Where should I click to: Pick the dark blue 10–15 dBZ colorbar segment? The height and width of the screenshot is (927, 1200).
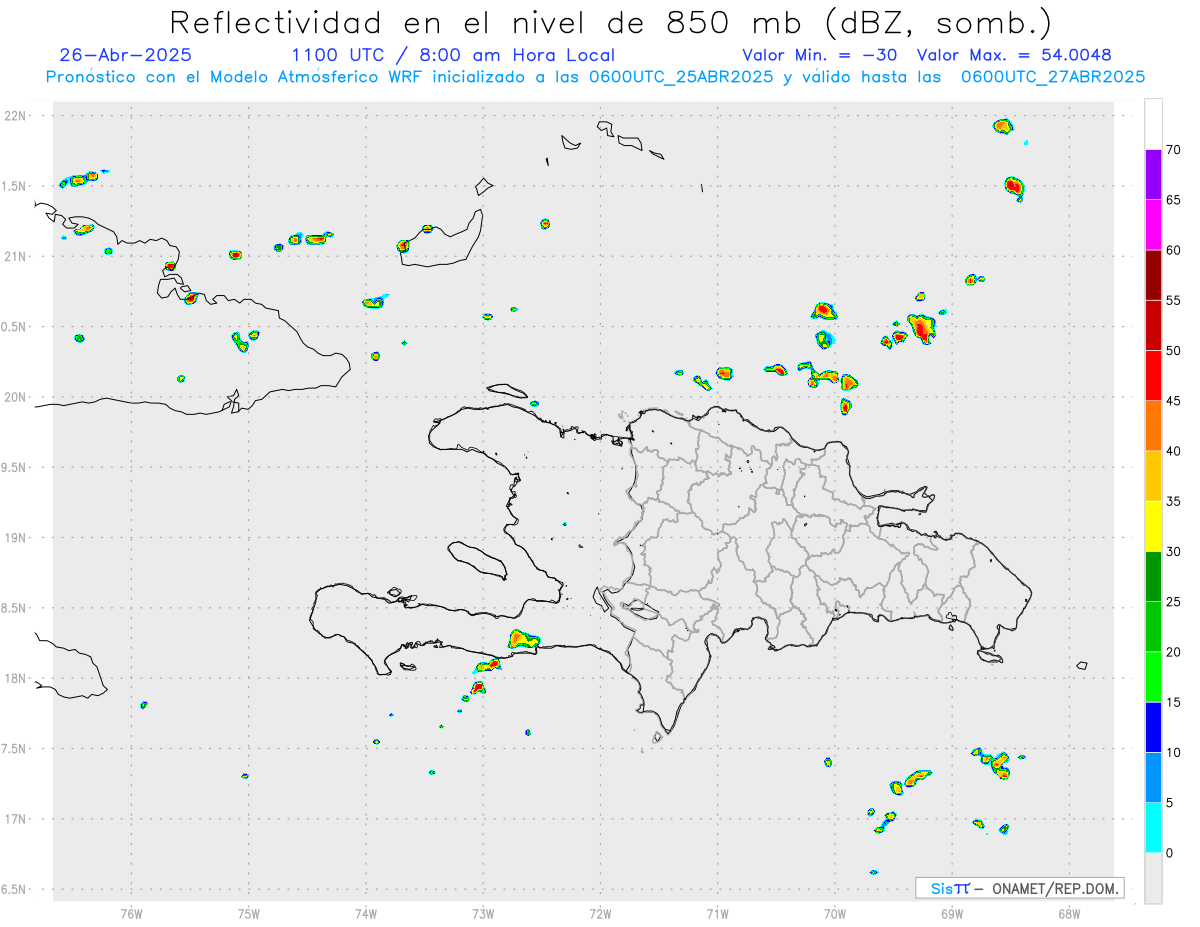[1153, 727]
